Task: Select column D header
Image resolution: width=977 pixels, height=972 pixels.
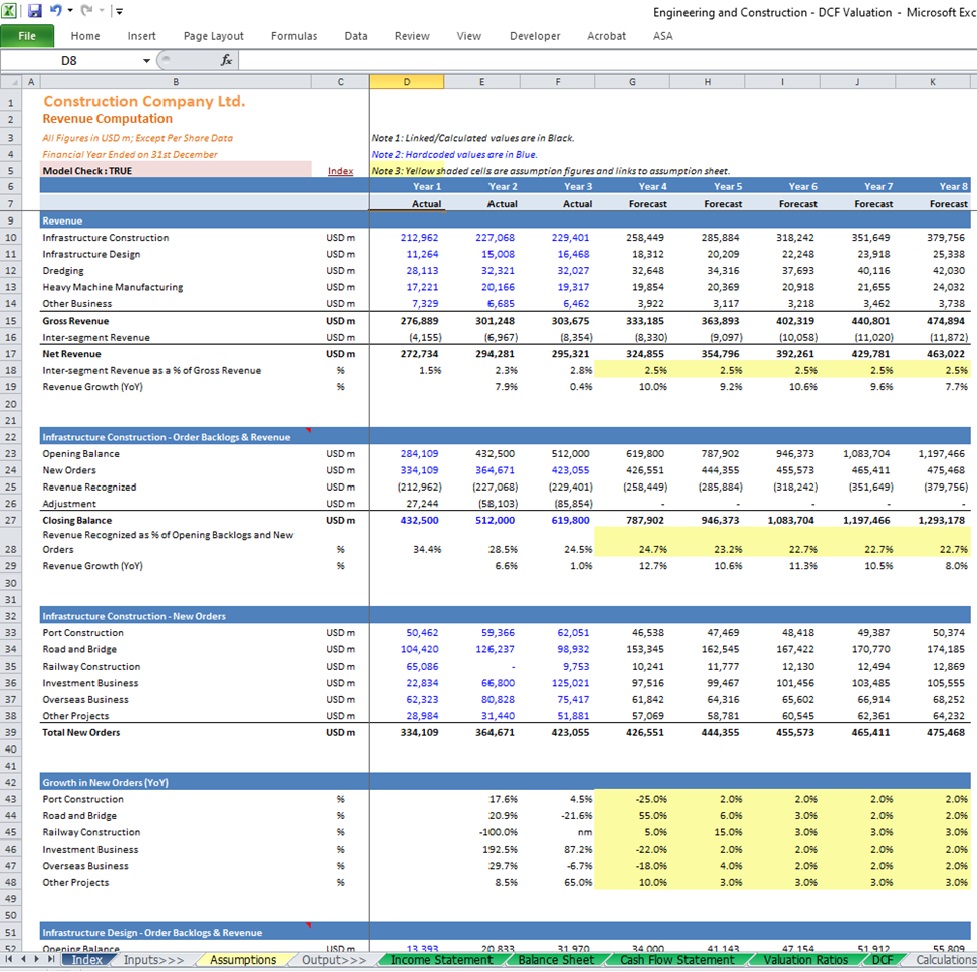Action: coord(406,82)
